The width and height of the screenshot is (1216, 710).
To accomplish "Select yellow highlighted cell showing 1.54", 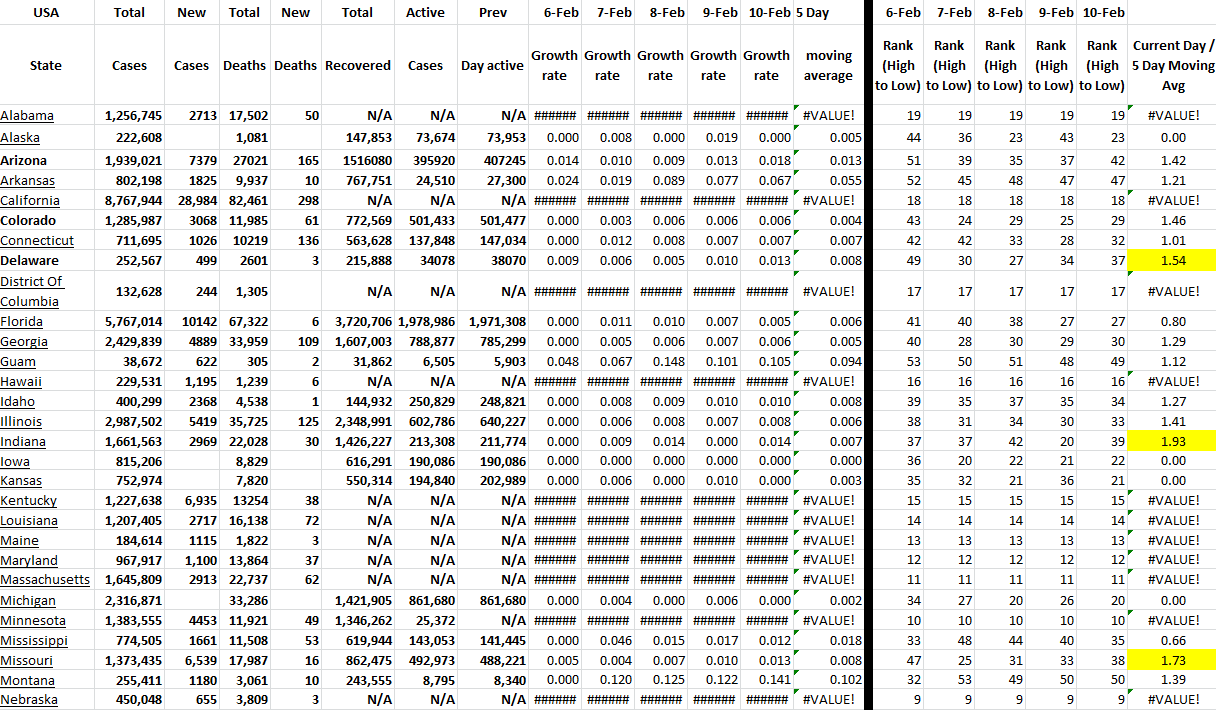I will pyautogui.click(x=1171, y=261).
